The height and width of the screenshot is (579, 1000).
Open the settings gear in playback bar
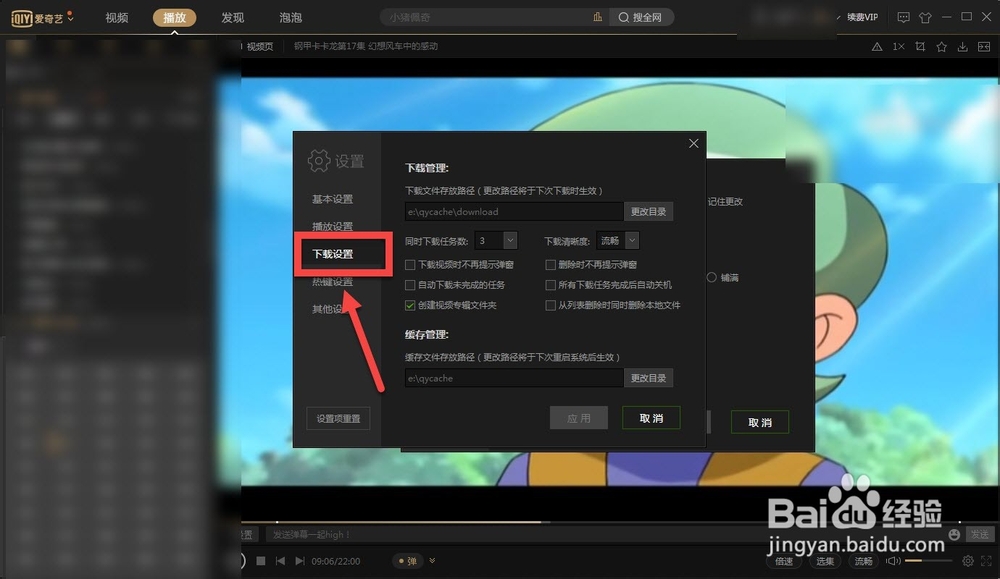(966, 561)
